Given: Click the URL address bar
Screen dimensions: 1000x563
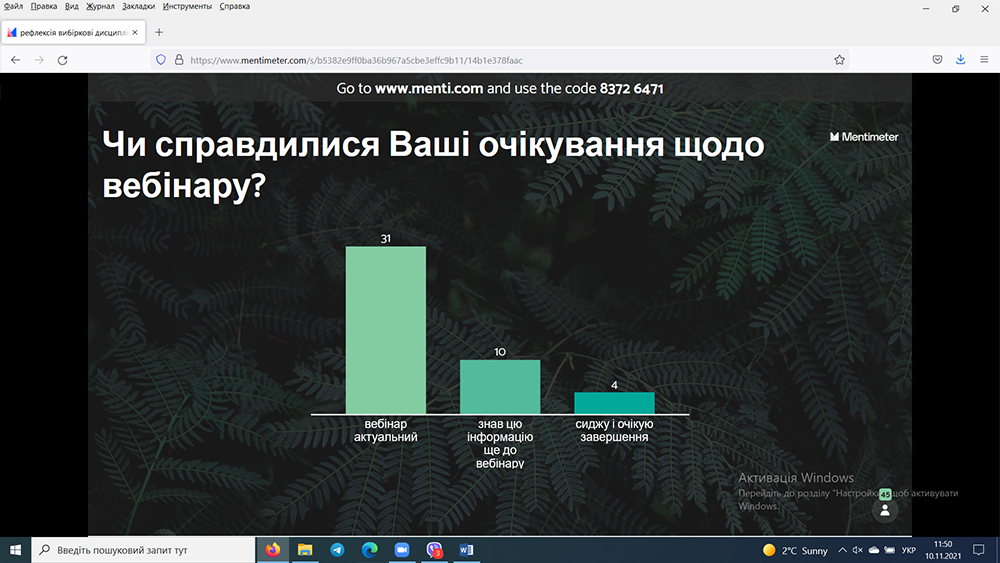Looking at the screenshot, I should click(x=500, y=60).
